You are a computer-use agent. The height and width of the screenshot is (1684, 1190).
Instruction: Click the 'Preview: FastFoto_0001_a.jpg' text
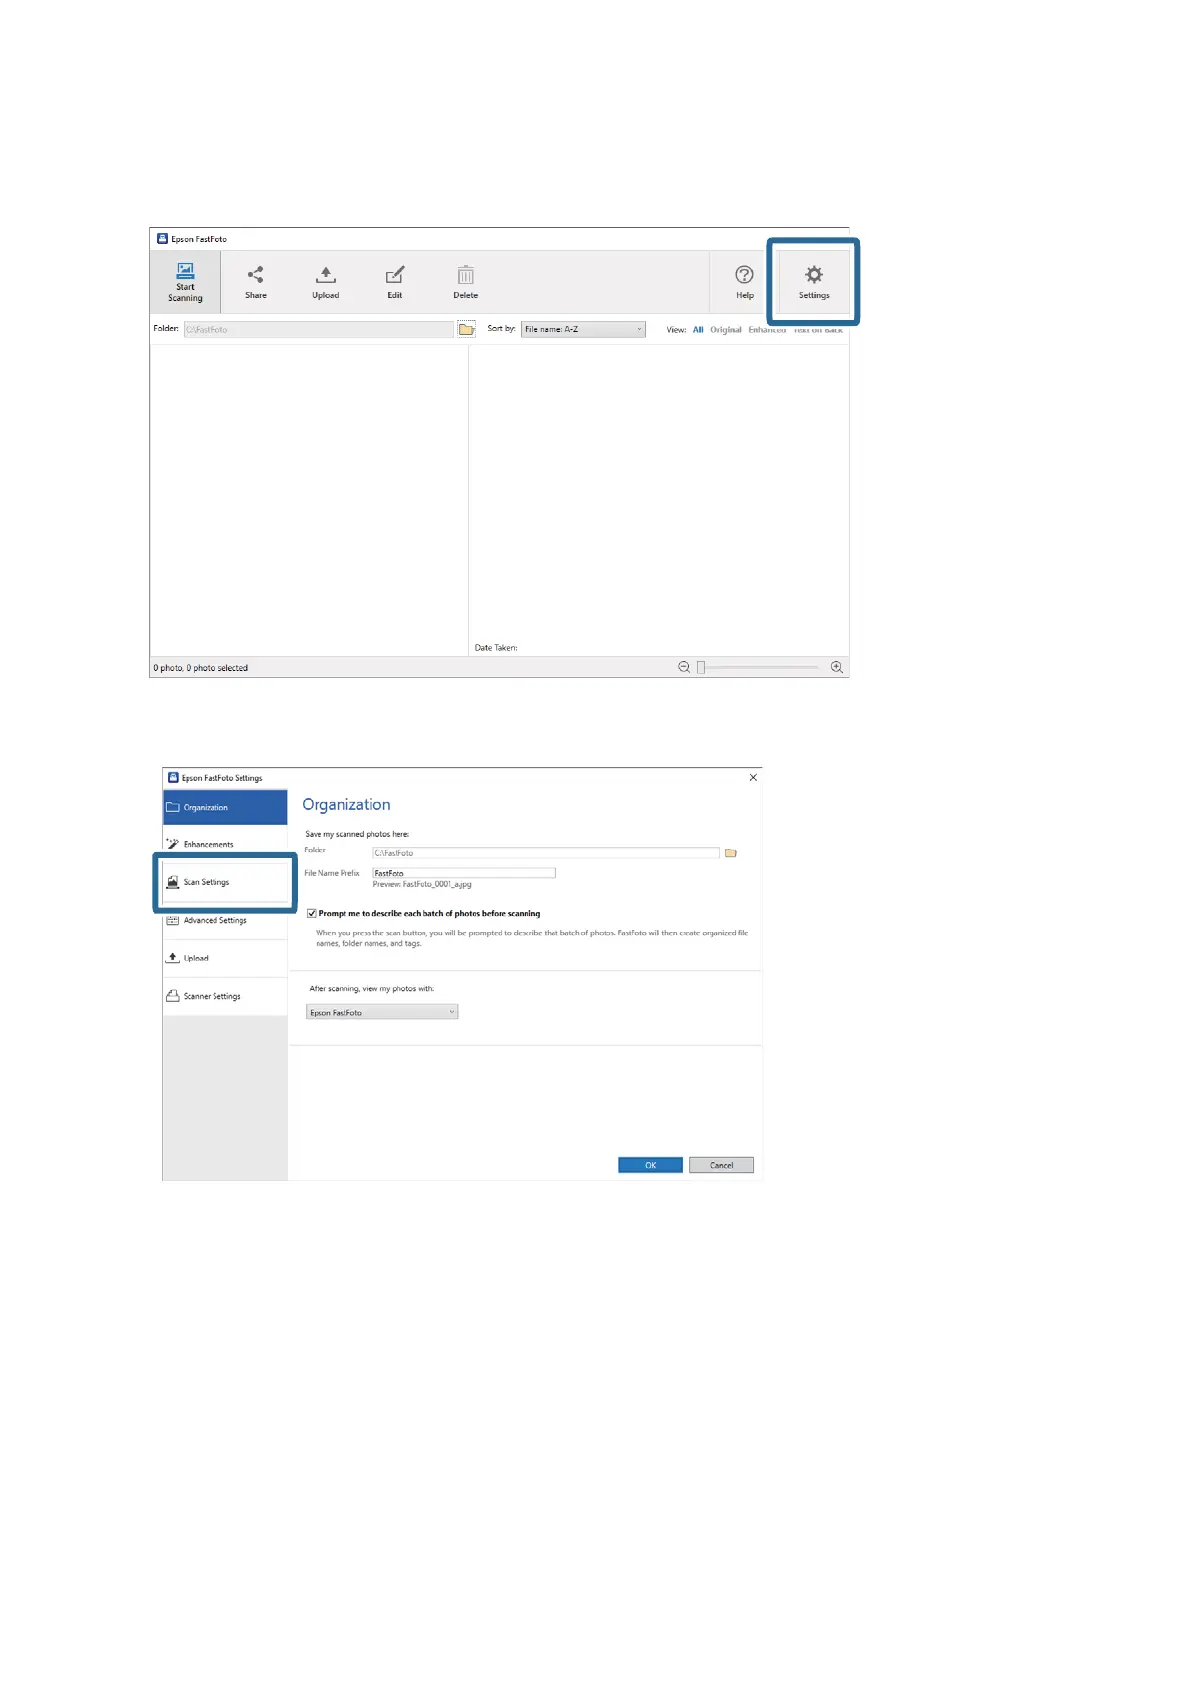tap(422, 884)
